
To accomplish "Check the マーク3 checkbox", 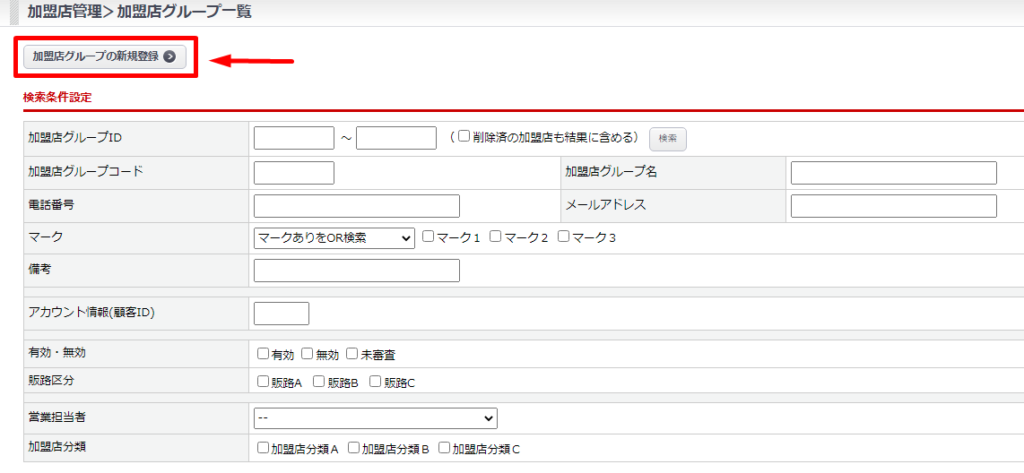I will (x=564, y=236).
